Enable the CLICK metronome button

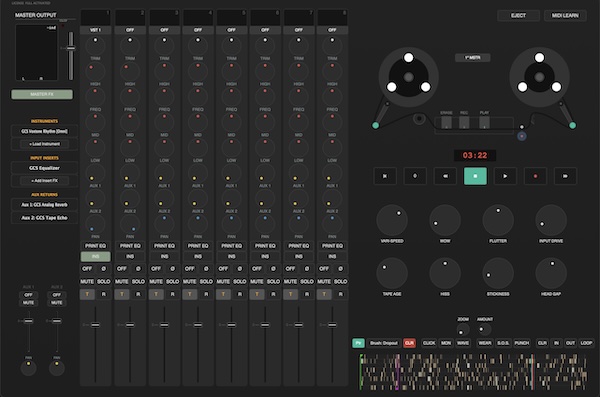click(x=429, y=343)
